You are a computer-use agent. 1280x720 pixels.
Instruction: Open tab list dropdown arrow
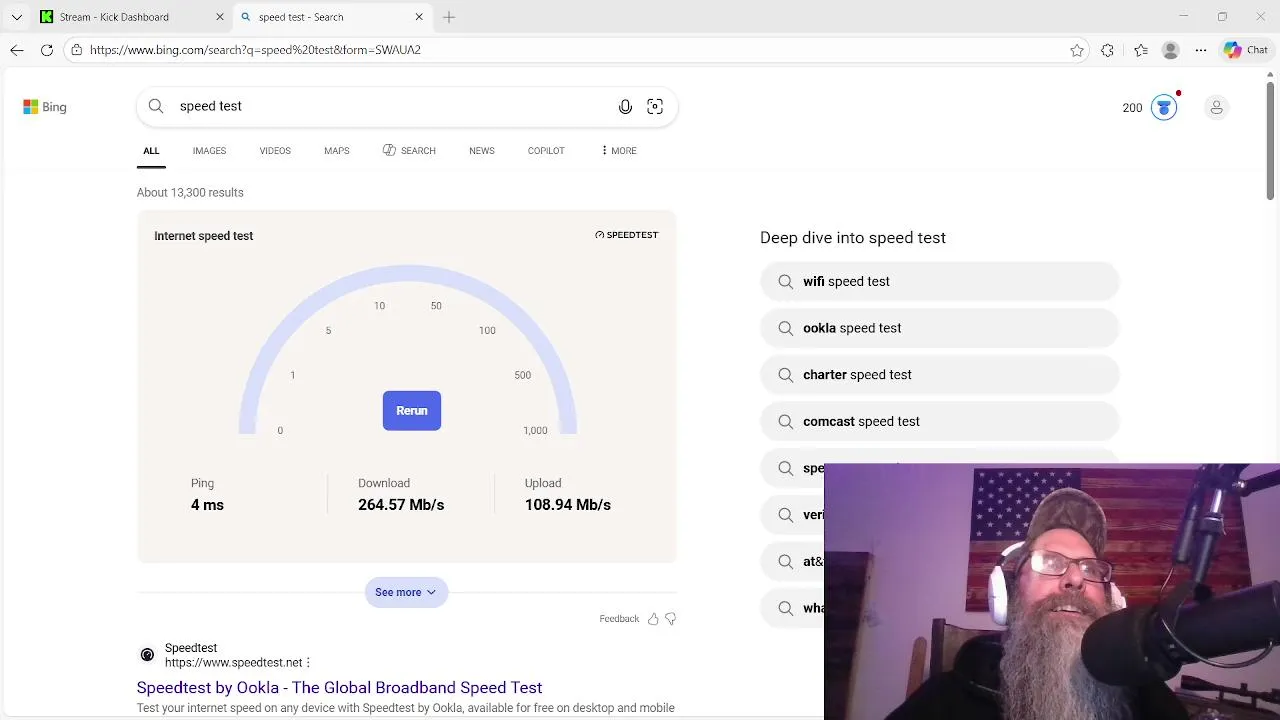point(16,17)
